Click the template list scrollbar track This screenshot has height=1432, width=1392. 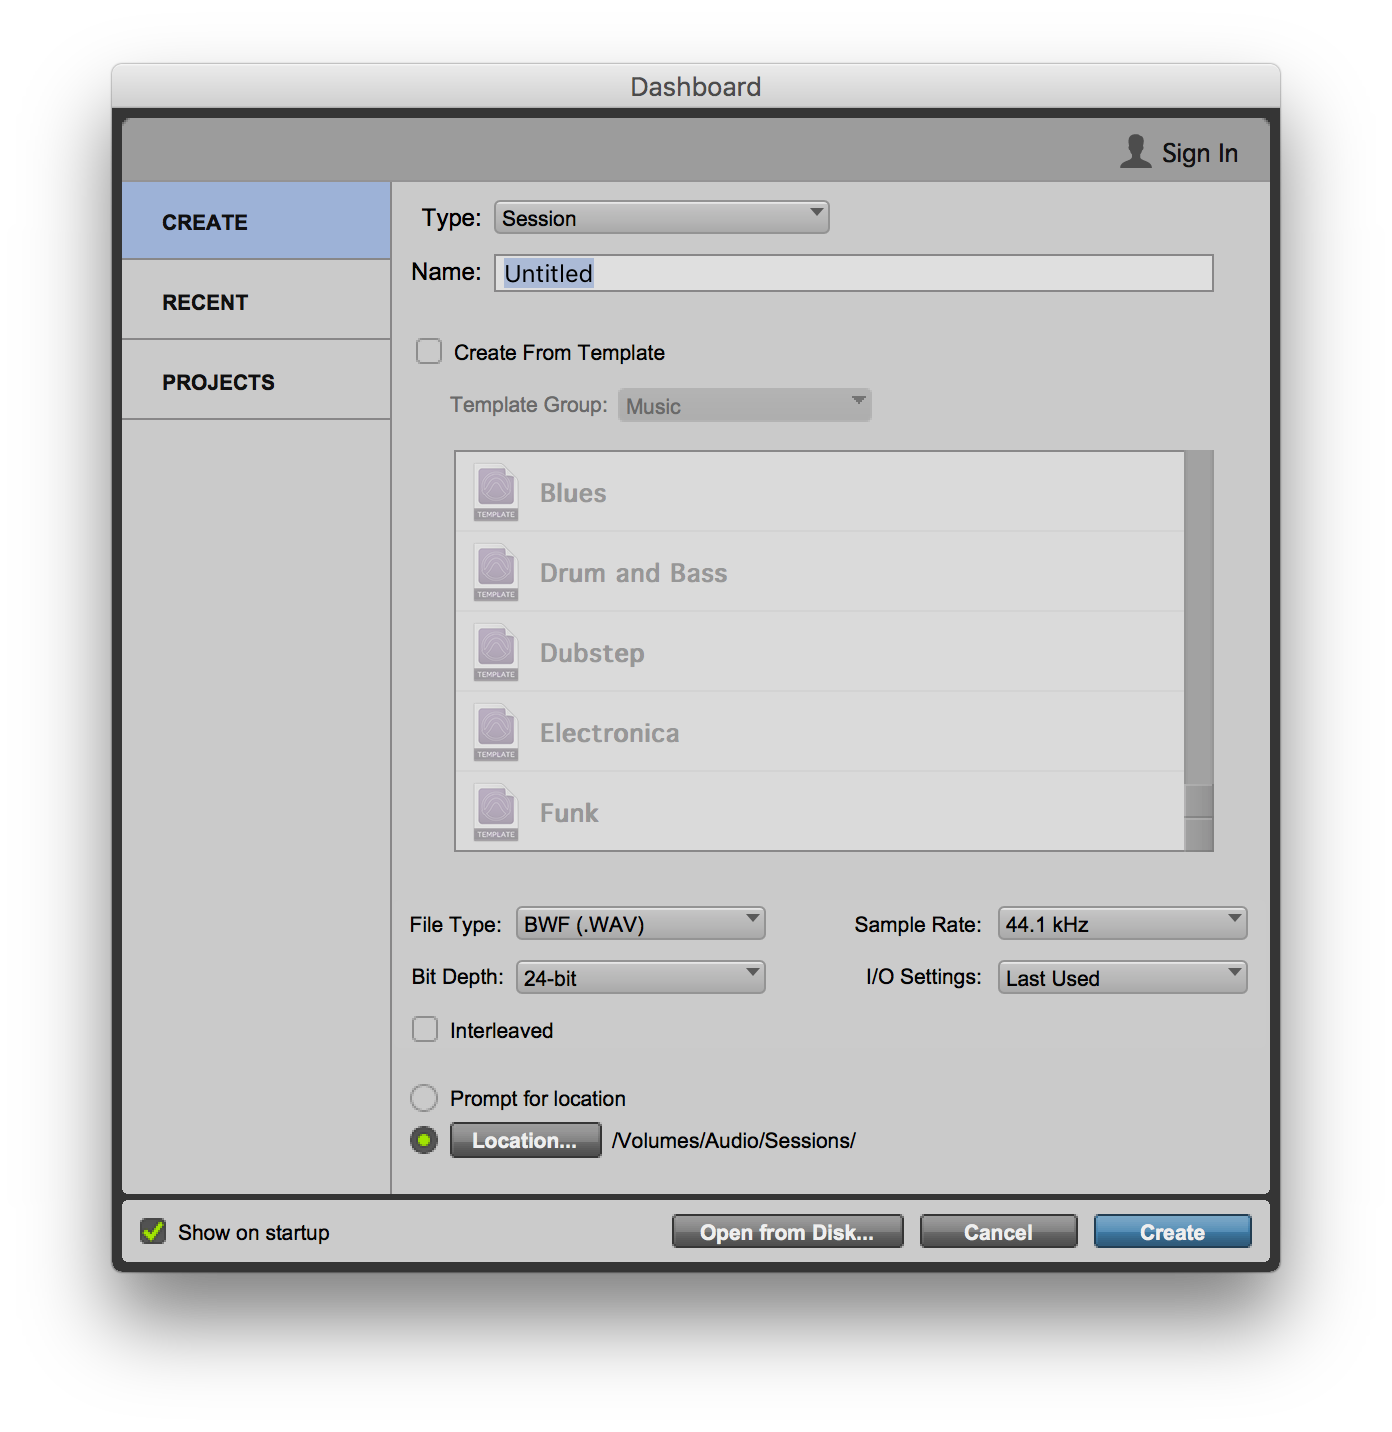[1199, 650]
